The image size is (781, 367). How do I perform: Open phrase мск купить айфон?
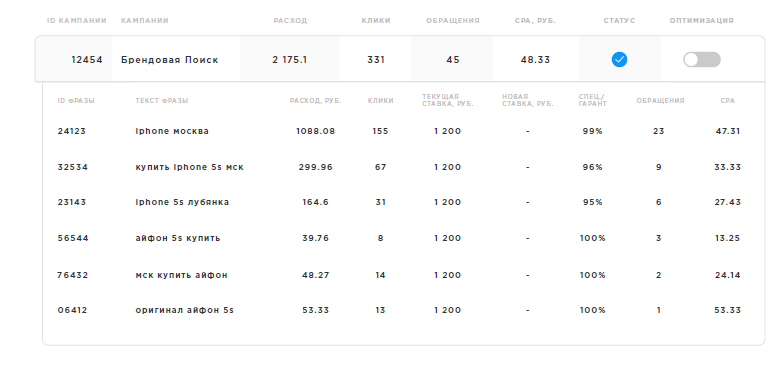click(181, 275)
